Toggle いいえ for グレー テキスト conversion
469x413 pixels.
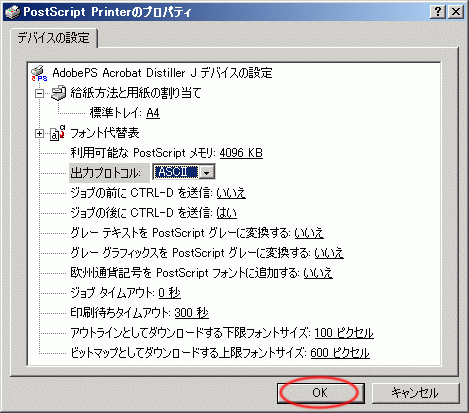click(x=309, y=233)
